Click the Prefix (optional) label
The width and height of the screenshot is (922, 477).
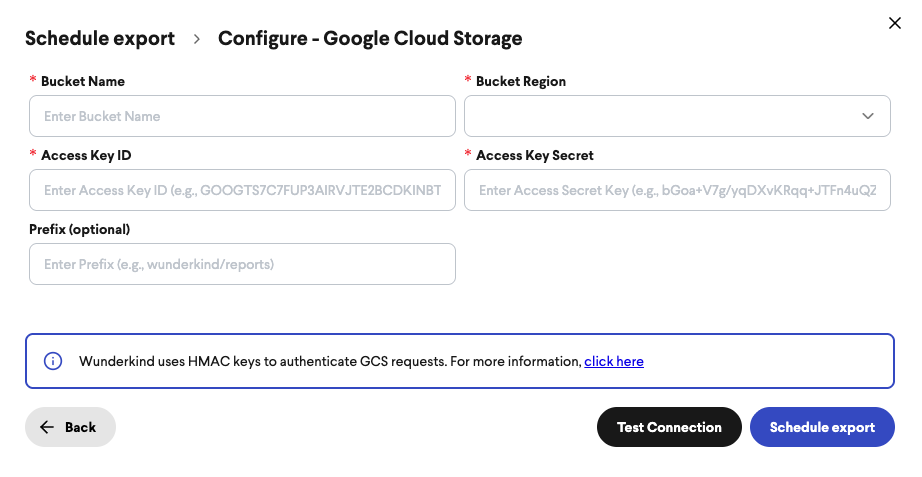click(x=79, y=229)
